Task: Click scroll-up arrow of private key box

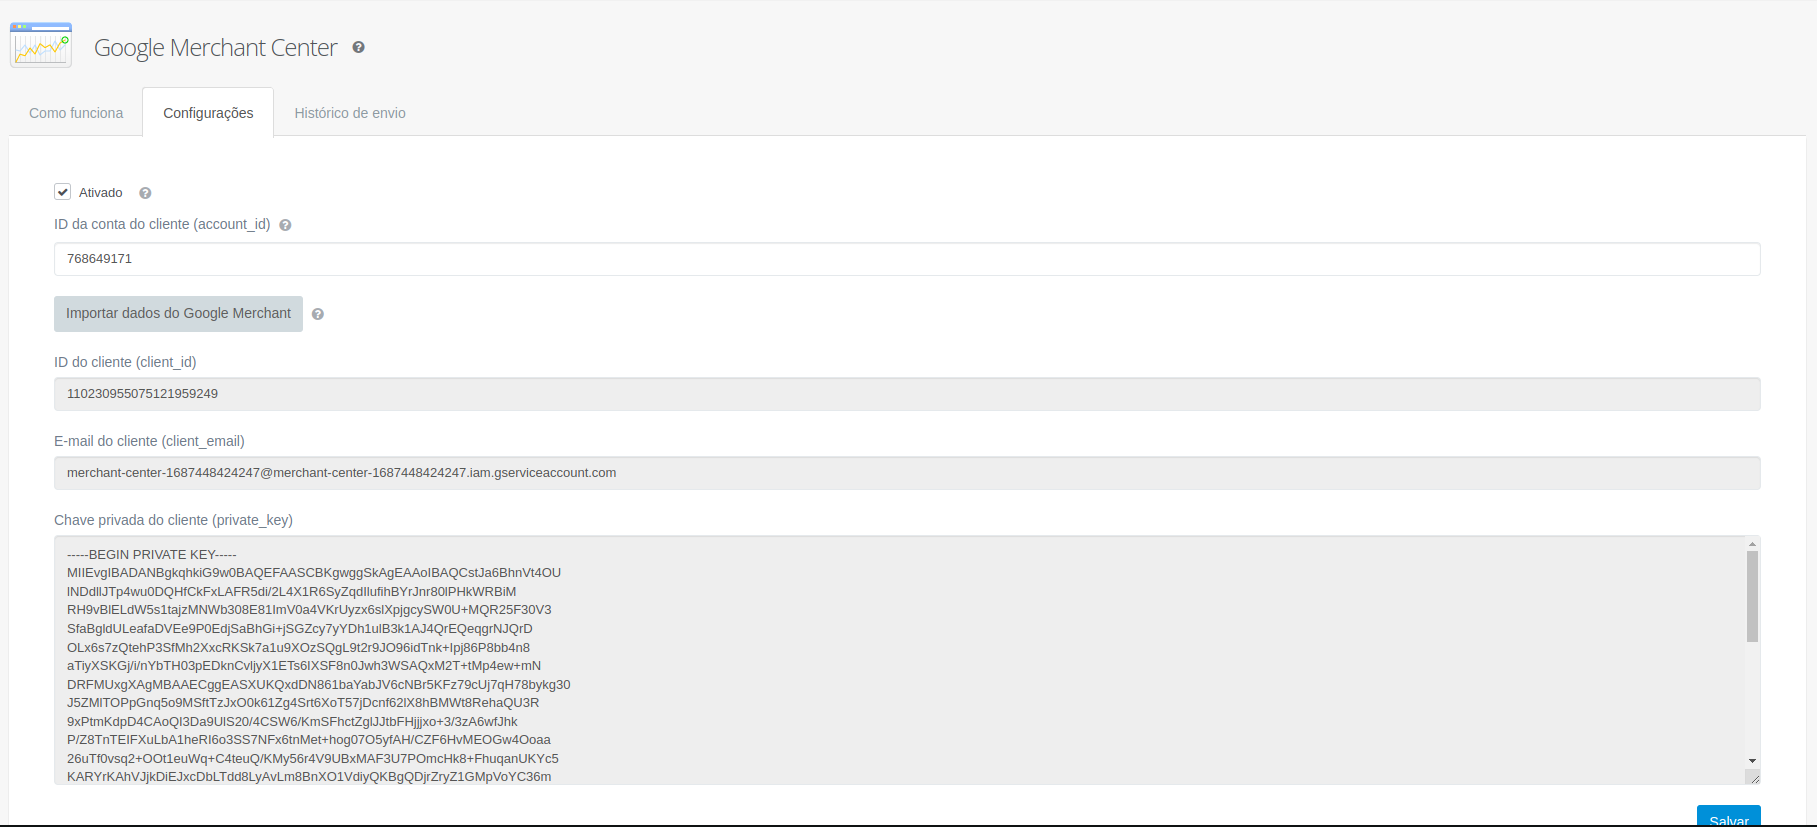Action: (1752, 544)
